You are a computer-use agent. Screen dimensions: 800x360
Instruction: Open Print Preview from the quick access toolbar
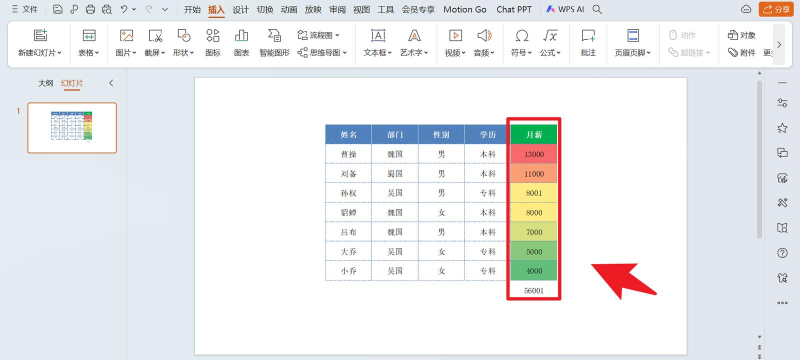click(107, 9)
